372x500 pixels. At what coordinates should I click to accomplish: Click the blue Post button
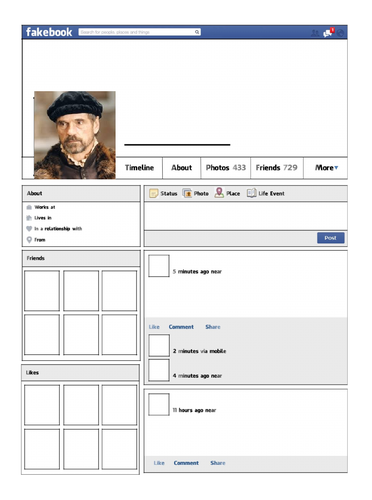pos(330,238)
